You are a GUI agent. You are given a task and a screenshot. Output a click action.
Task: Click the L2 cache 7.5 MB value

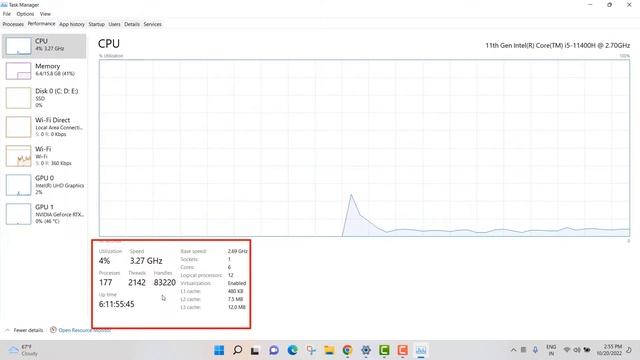click(236, 299)
